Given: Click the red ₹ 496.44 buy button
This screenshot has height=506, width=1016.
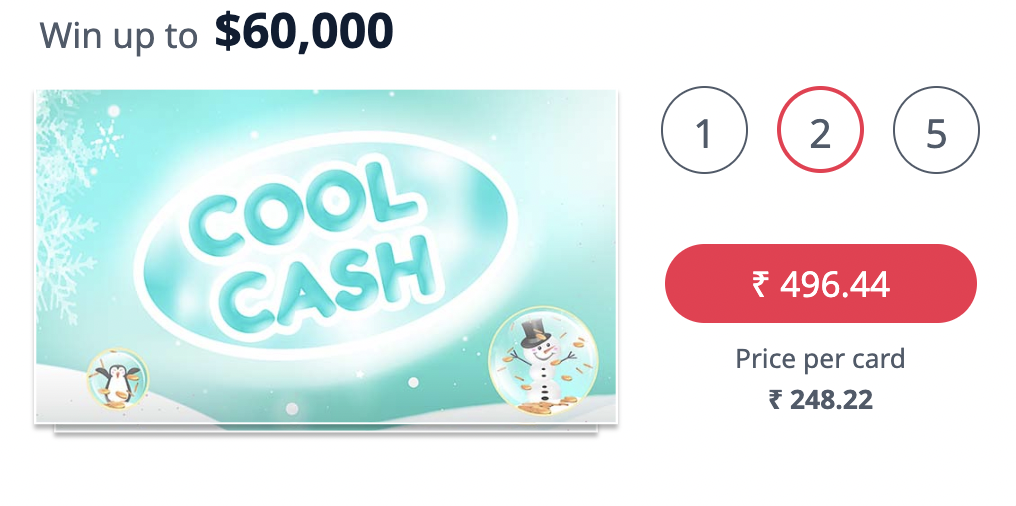Looking at the screenshot, I should coord(820,284).
